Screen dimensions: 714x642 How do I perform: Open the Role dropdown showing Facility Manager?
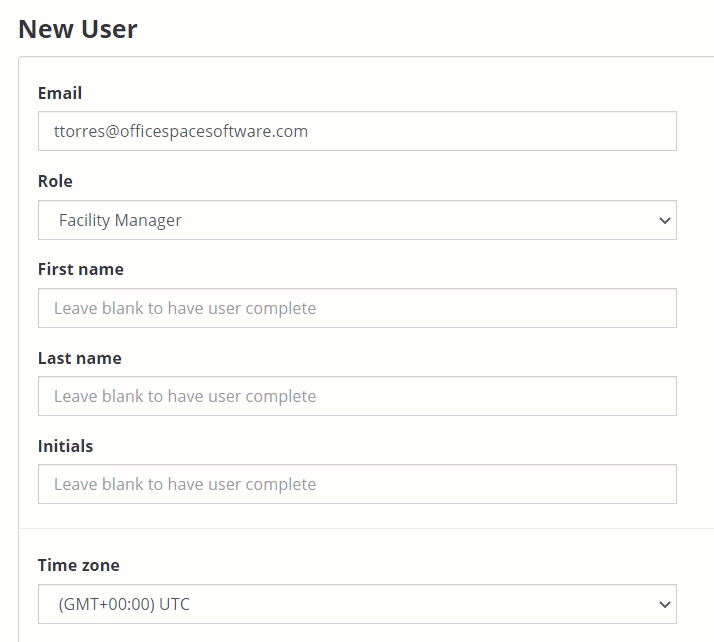point(357,220)
